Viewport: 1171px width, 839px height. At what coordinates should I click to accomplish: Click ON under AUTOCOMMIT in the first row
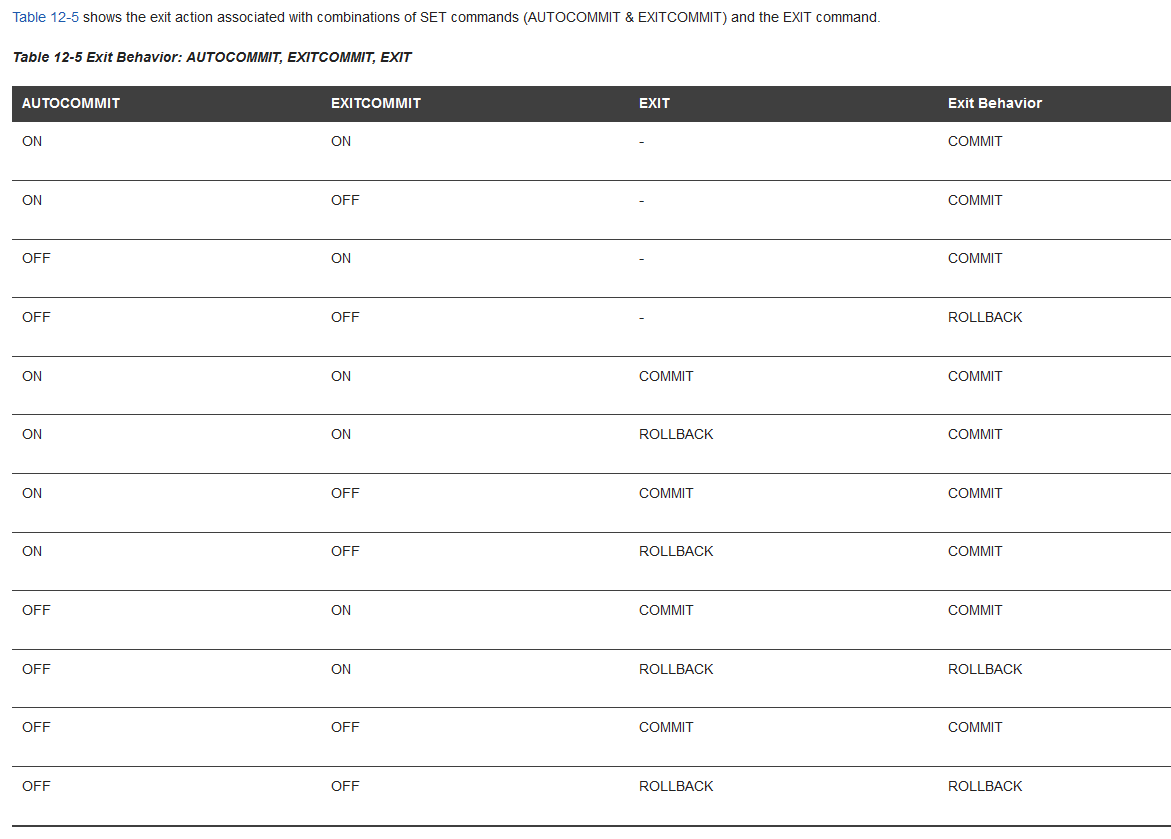pyautogui.click(x=32, y=141)
